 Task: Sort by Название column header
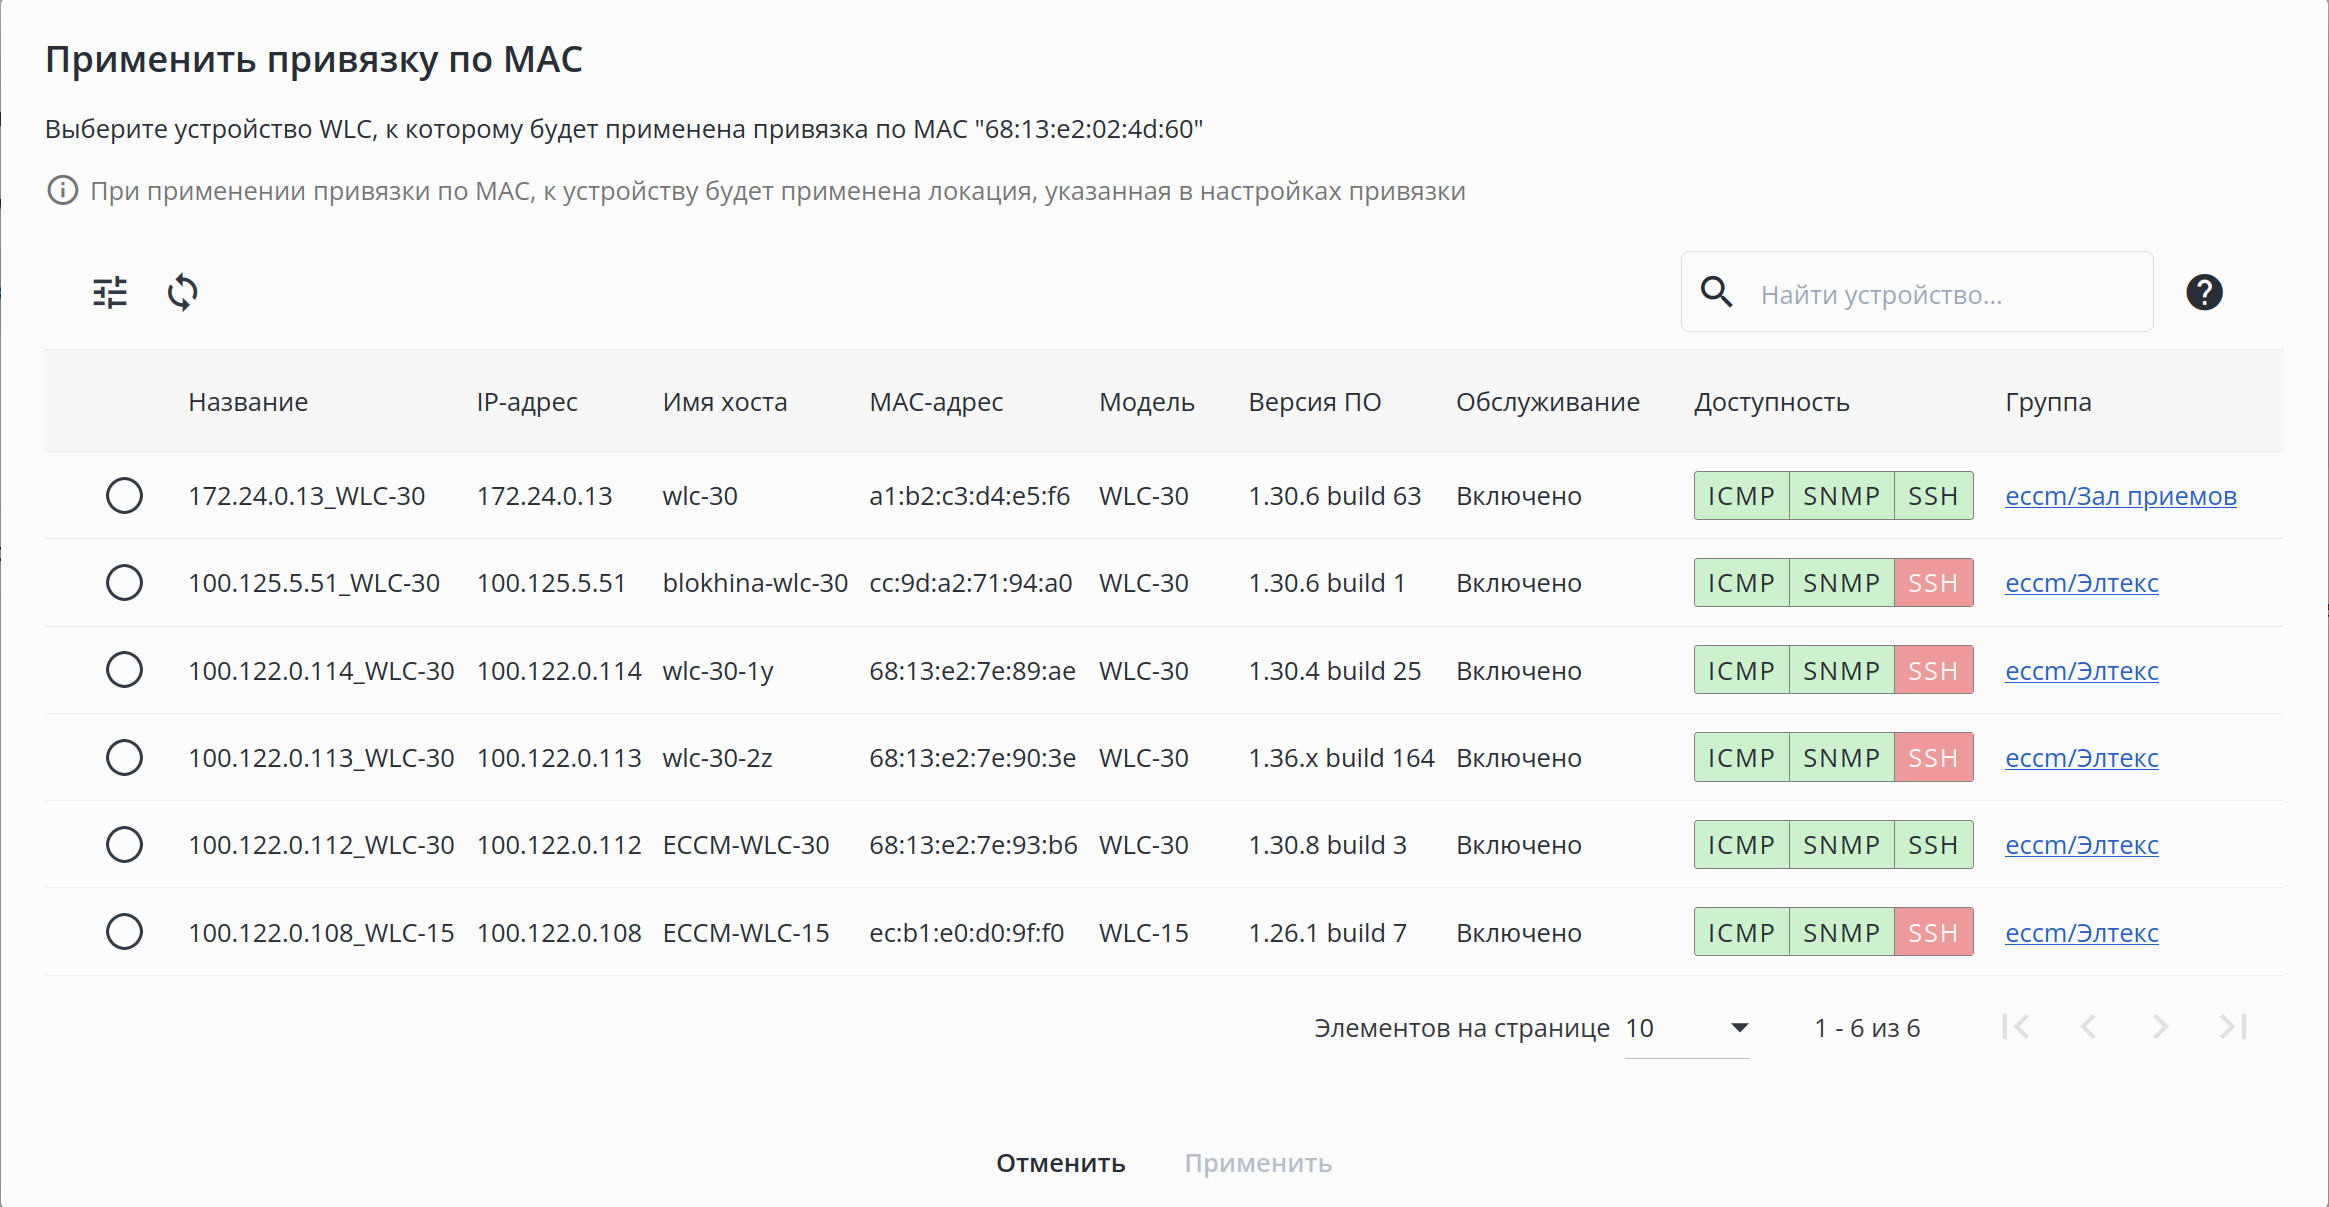tap(248, 402)
